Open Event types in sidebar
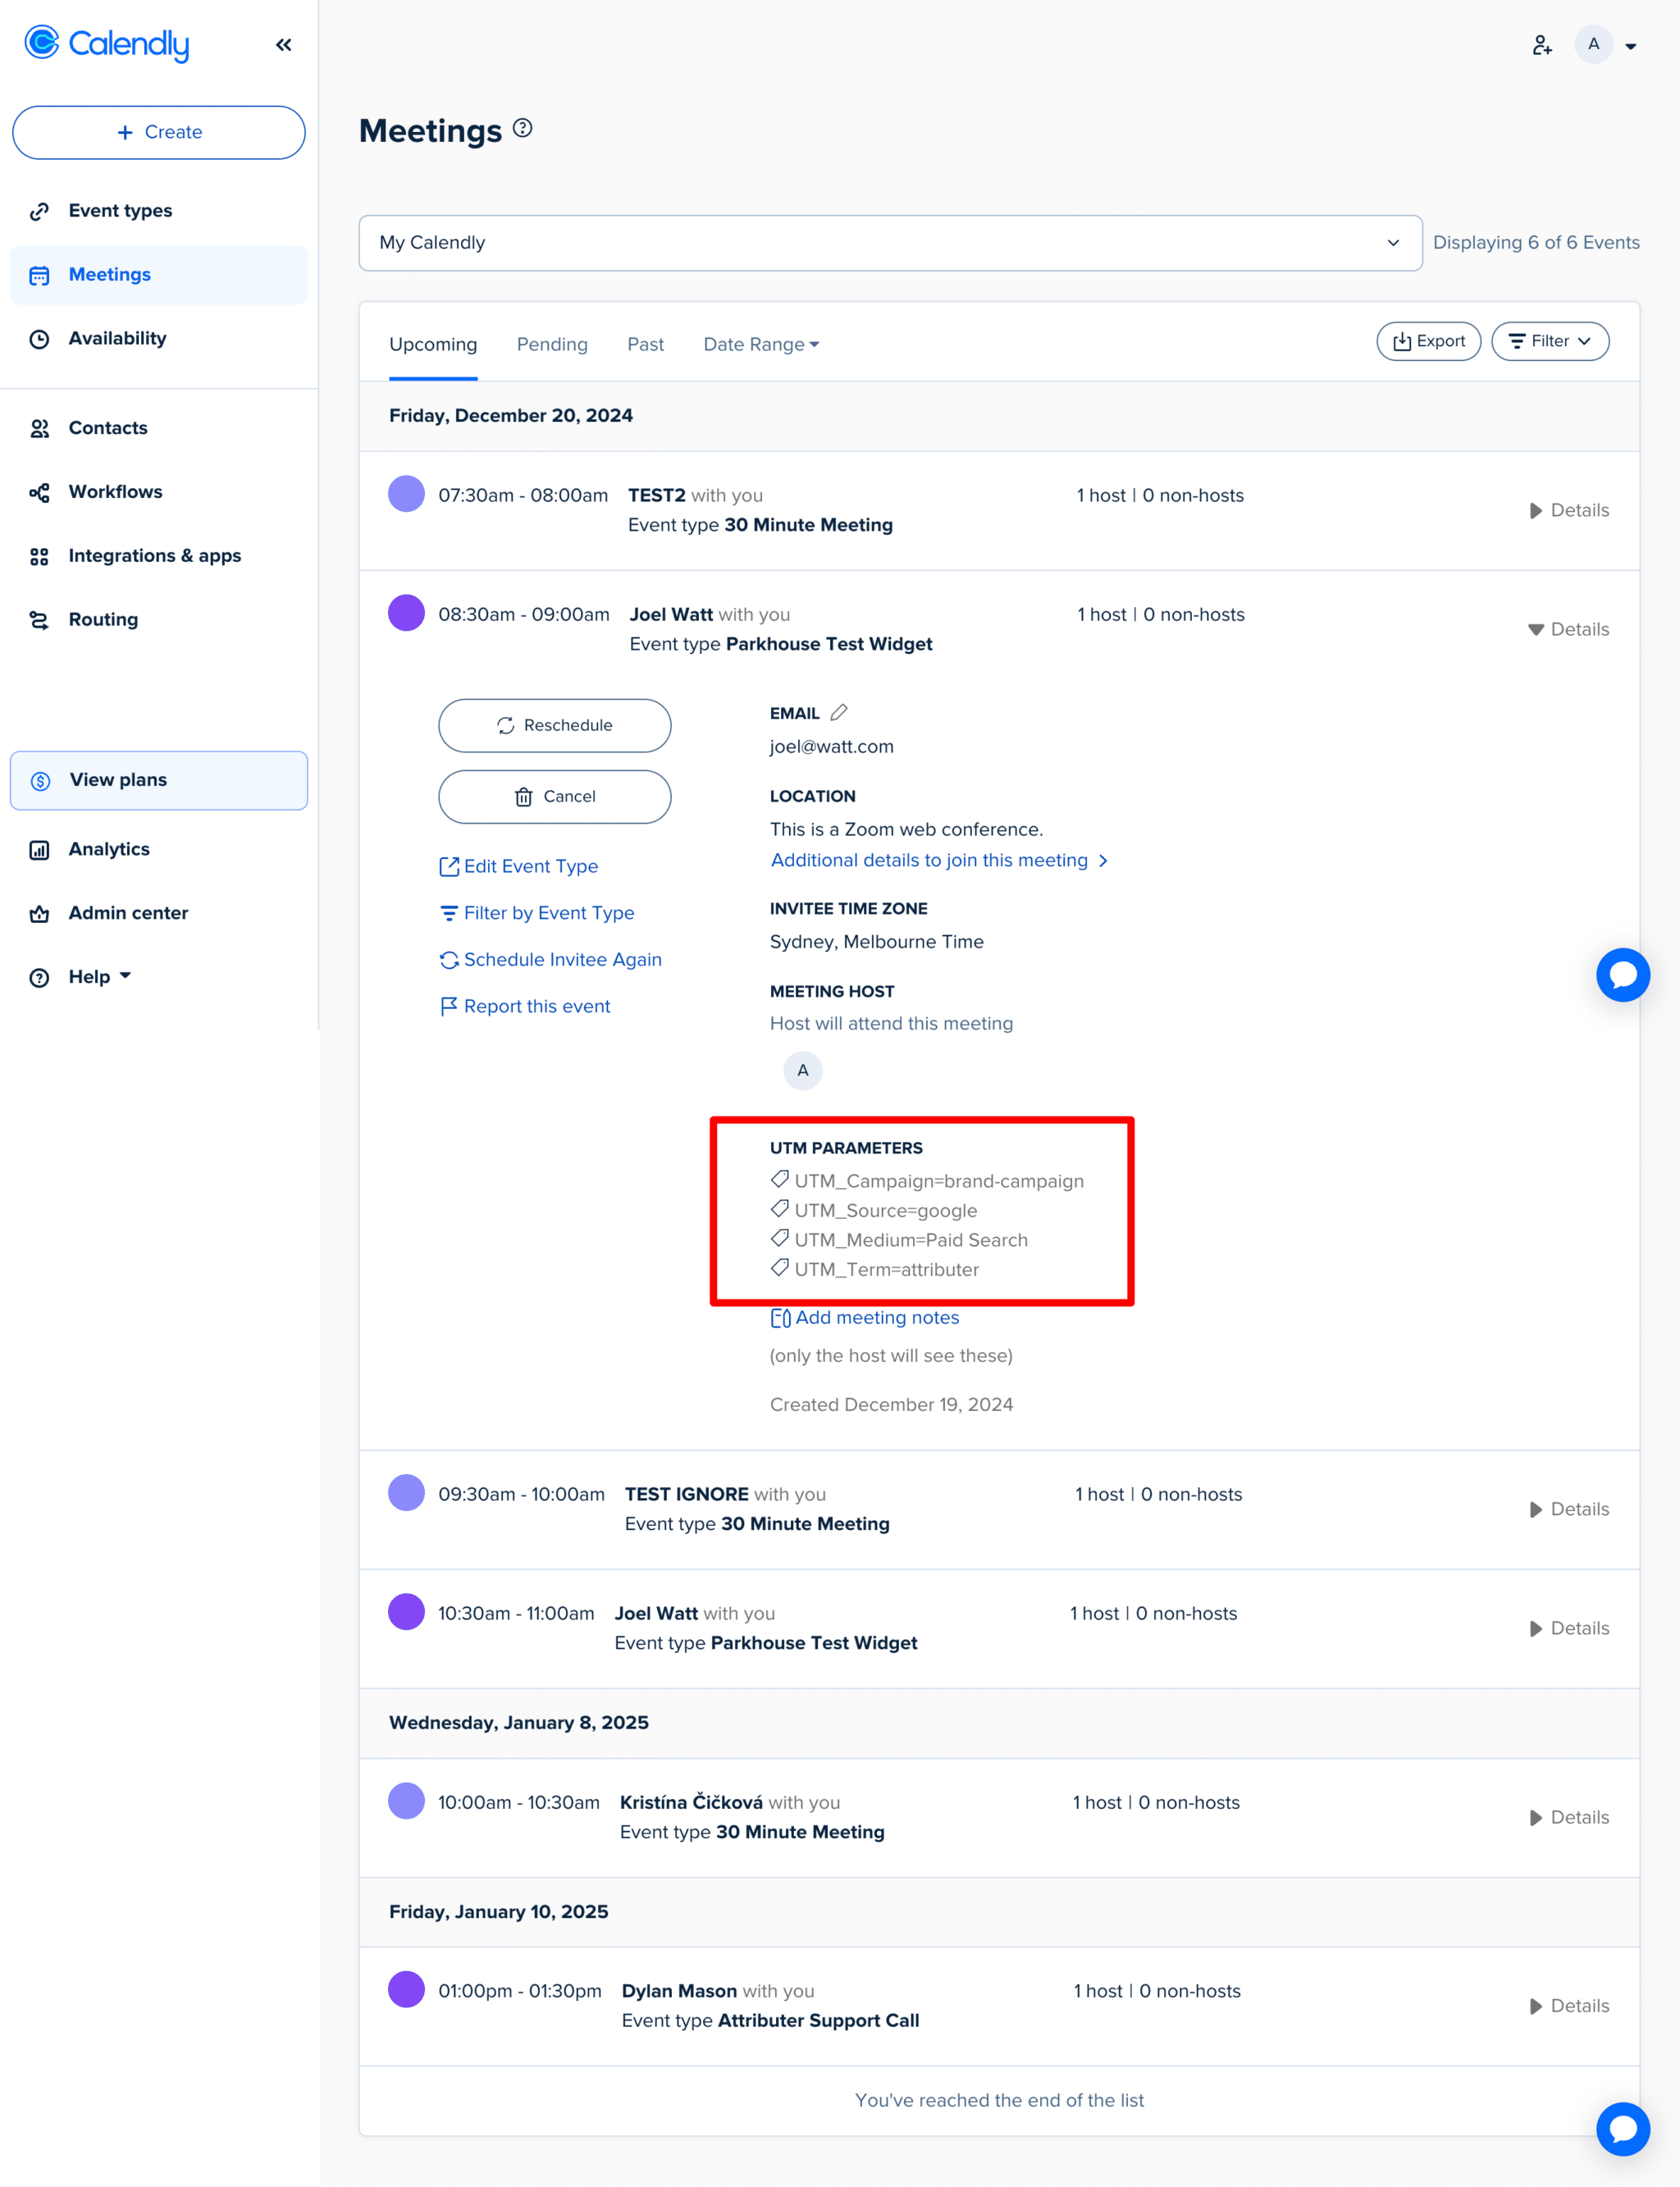 (x=159, y=210)
